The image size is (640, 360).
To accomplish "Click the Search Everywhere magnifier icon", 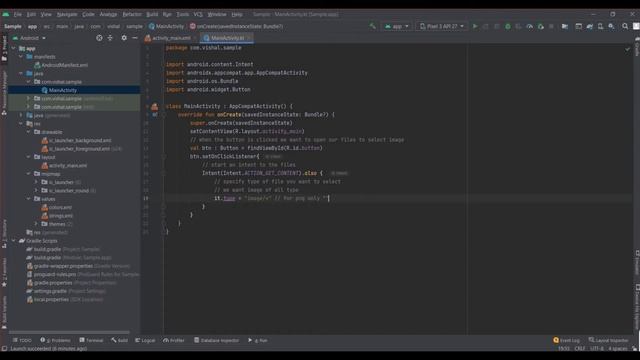I will (625, 26).
